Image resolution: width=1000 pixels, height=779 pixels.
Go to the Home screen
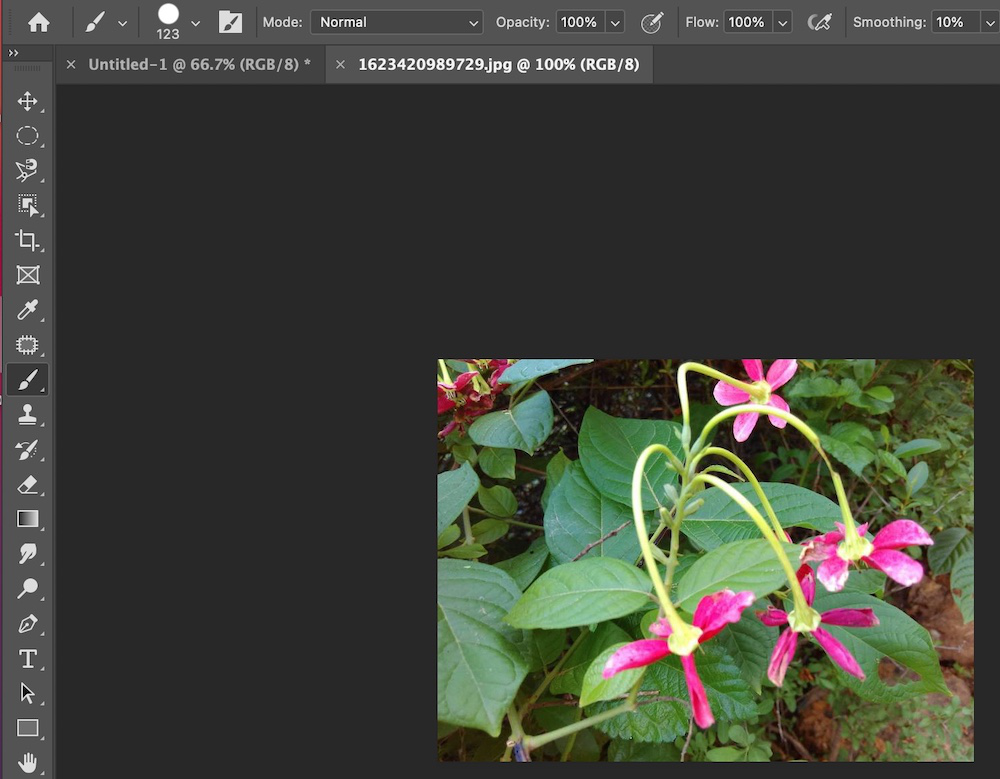pos(39,22)
